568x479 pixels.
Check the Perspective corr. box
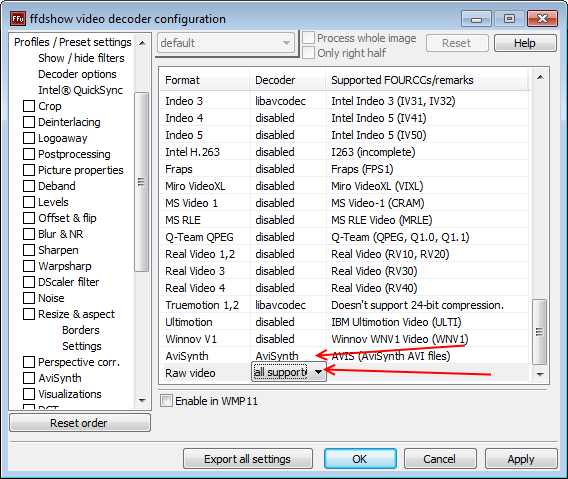click(29, 362)
